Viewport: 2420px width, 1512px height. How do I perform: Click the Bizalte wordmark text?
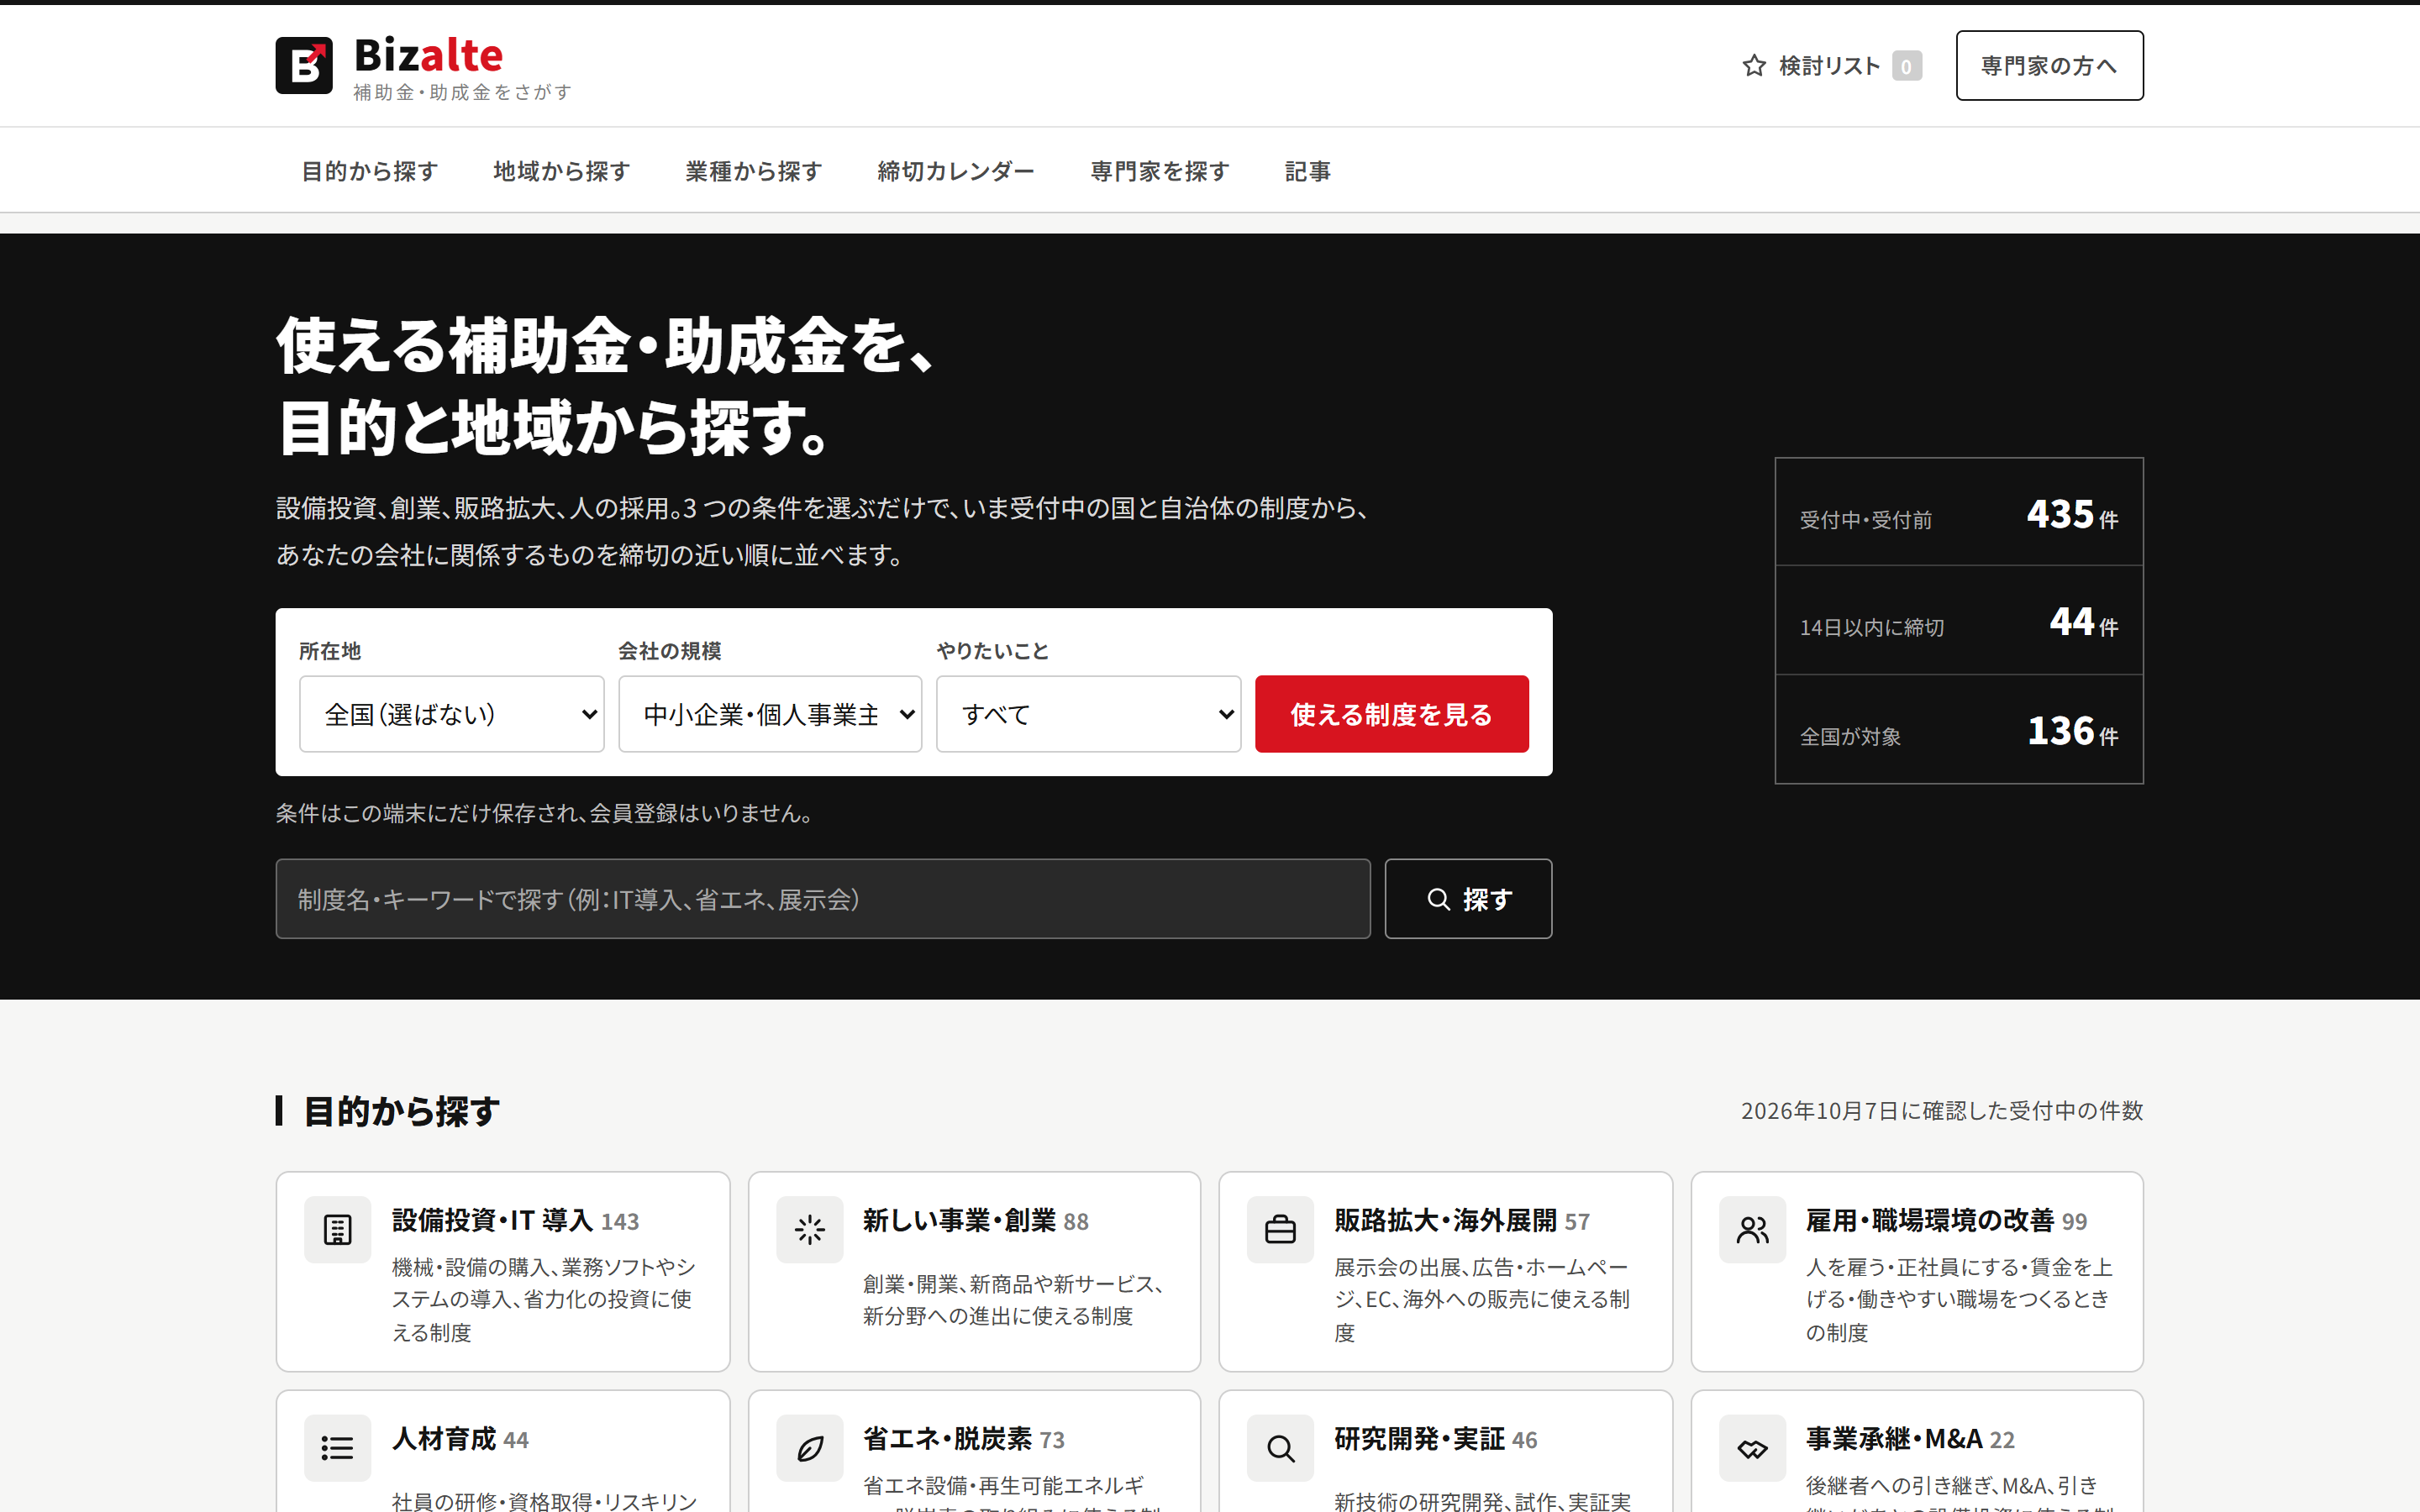coord(428,55)
